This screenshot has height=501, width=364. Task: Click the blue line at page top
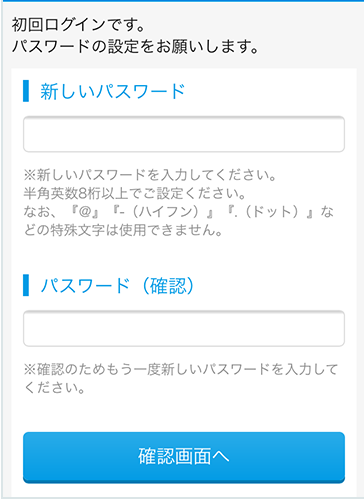[182, 1]
